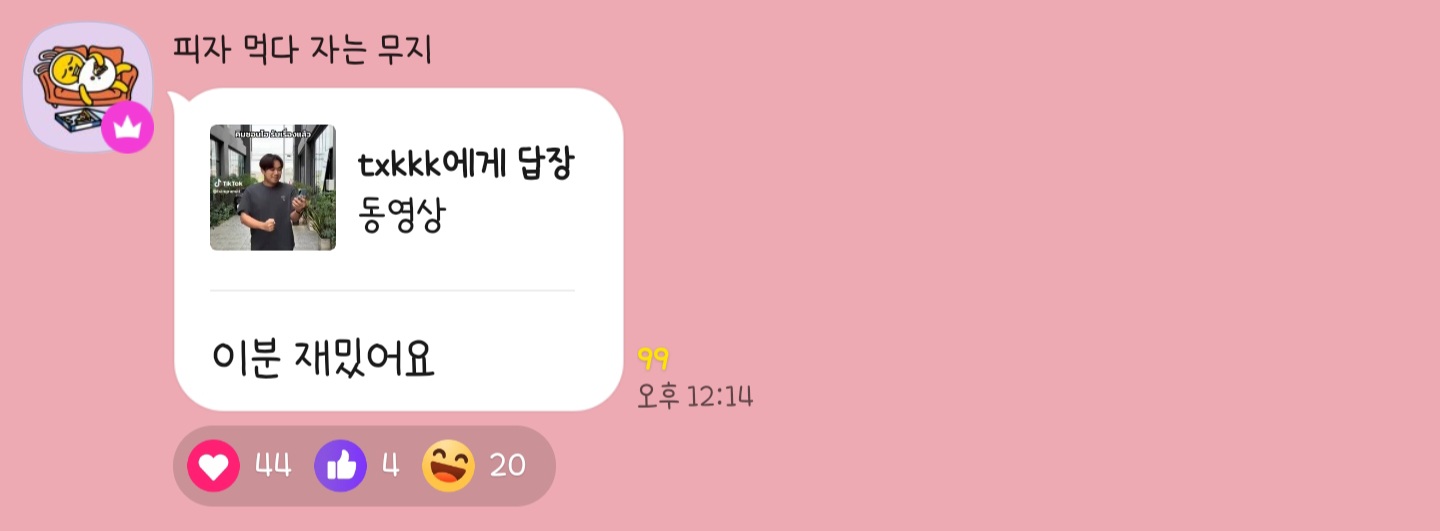
Task: Open the profile picture of 피자 먹다 자는 무지
Action: [87, 87]
